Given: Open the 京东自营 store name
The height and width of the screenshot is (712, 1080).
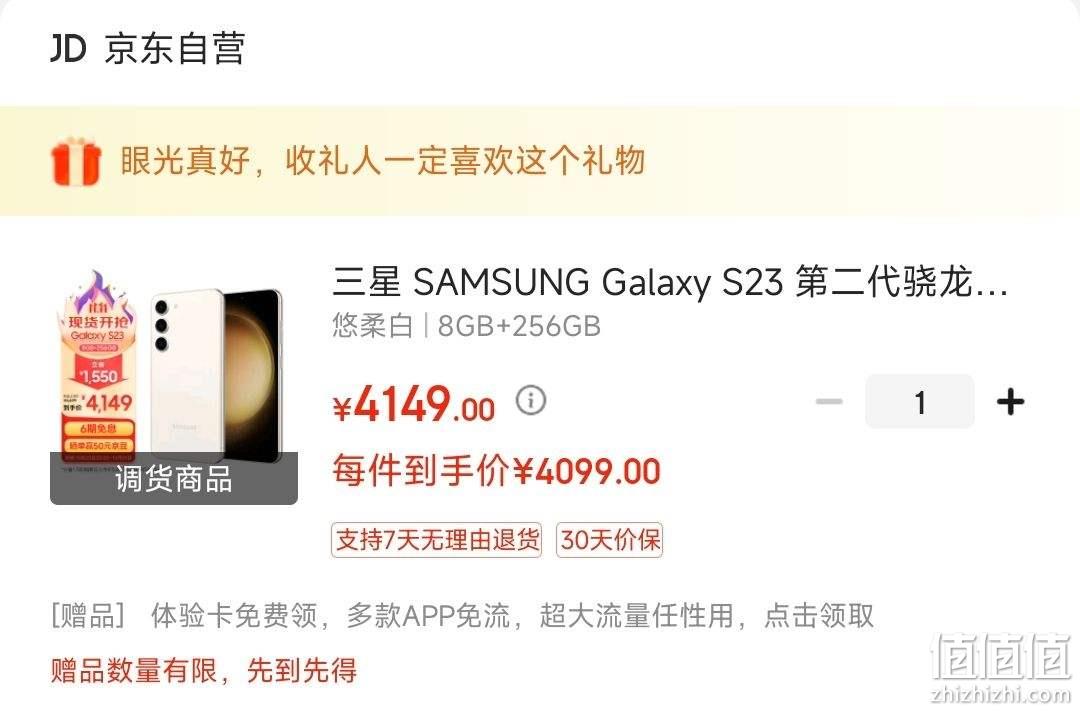Looking at the screenshot, I should click(x=175, y=48).
